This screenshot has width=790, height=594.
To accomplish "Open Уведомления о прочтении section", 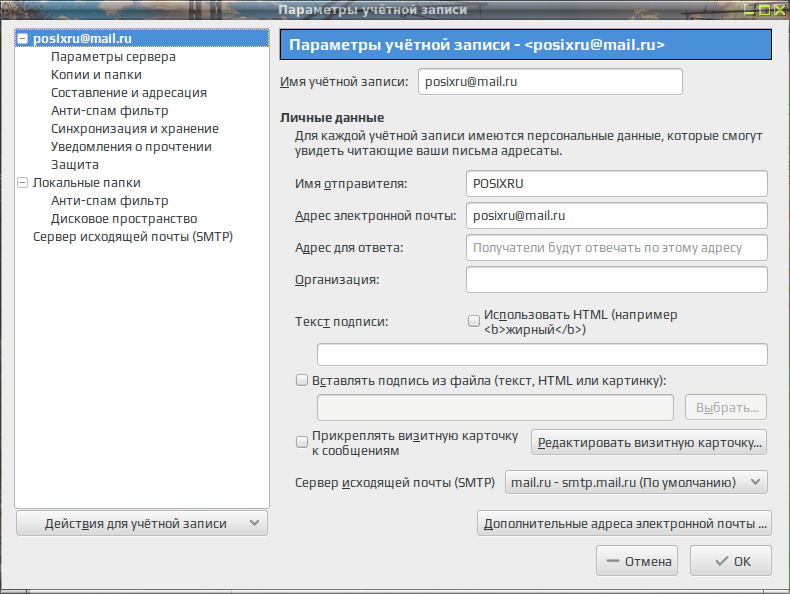I will pyautogui.click(x=131, y=147).
